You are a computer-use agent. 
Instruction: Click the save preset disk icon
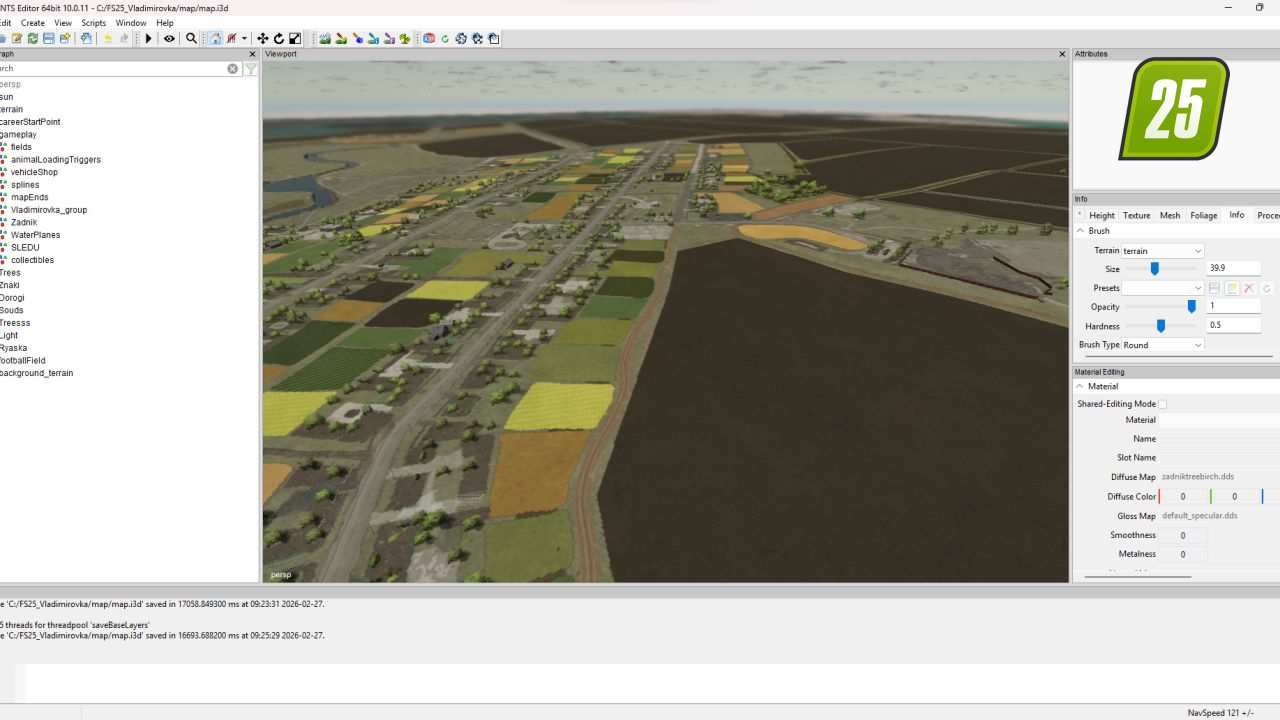click(x=1215, y=288)
